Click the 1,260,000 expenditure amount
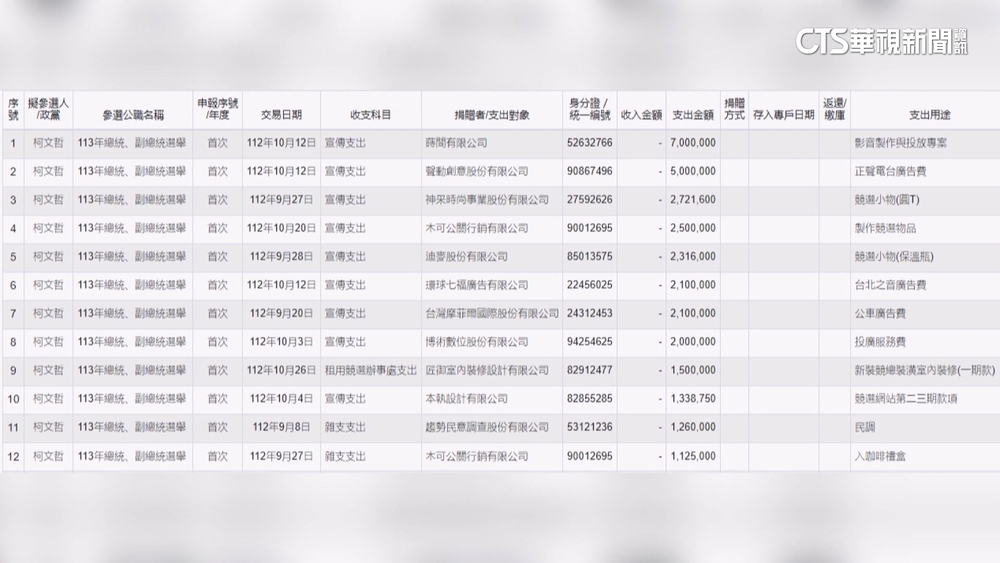 pos(693,427)
